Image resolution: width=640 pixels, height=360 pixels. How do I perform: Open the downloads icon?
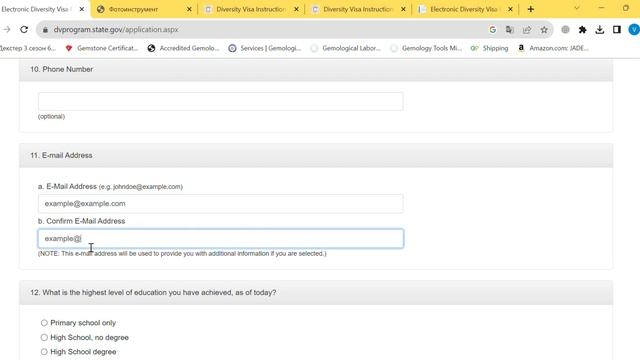pyautogui.click(x=600, y=29)
